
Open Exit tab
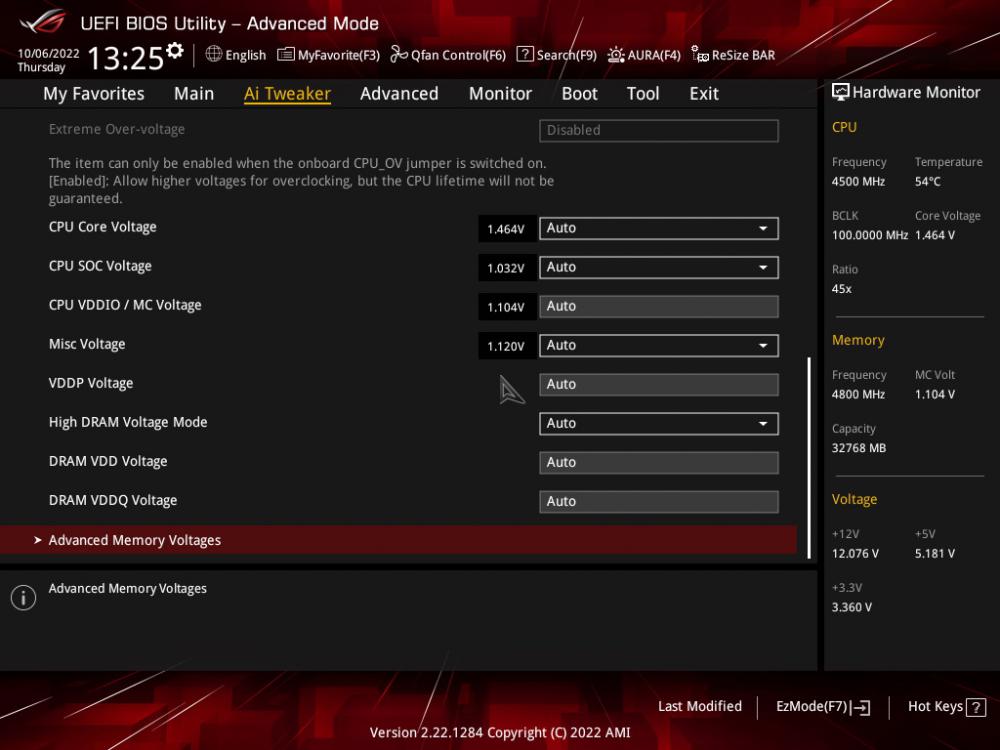point(704,94)
